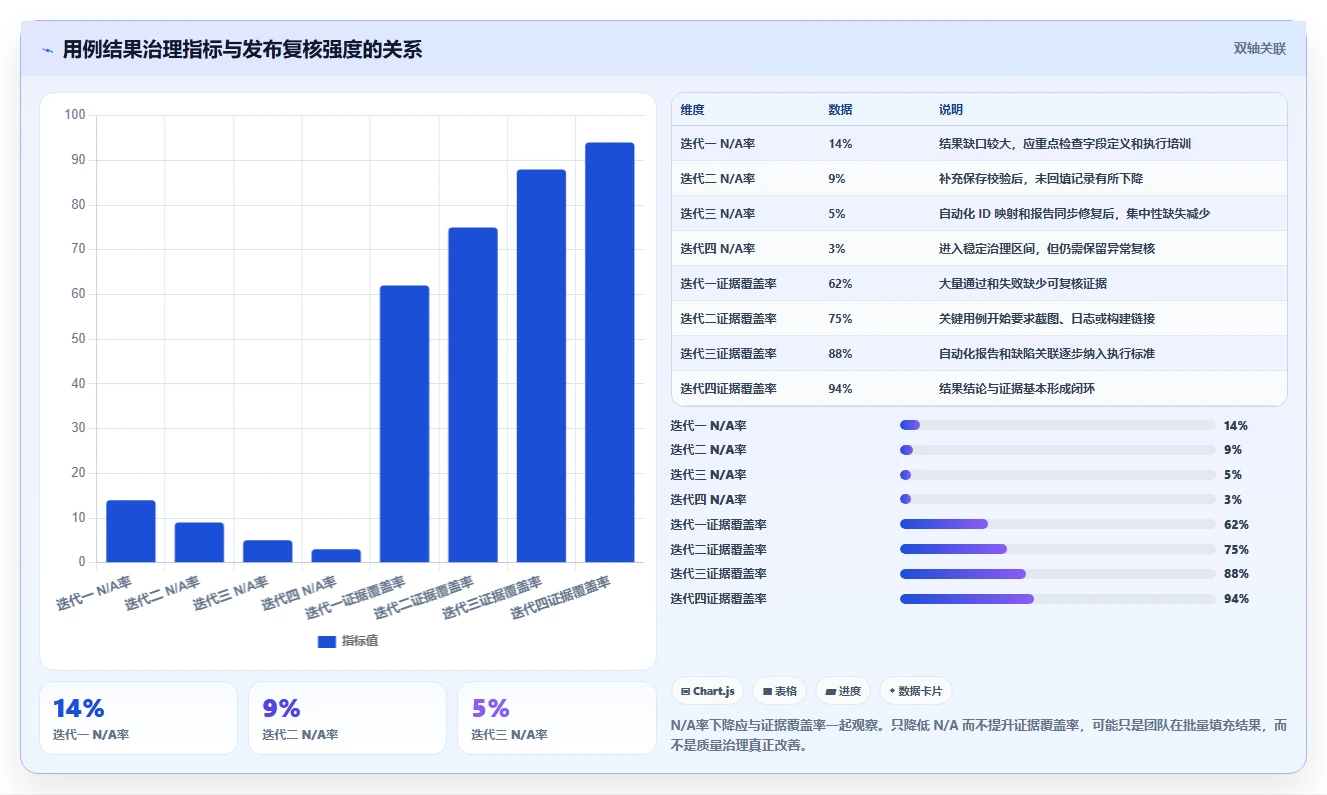This screenshot has height=795, width=1327.
Task: Click the 维度 column header
Action: pyautogui.click(x=692, y=110)
